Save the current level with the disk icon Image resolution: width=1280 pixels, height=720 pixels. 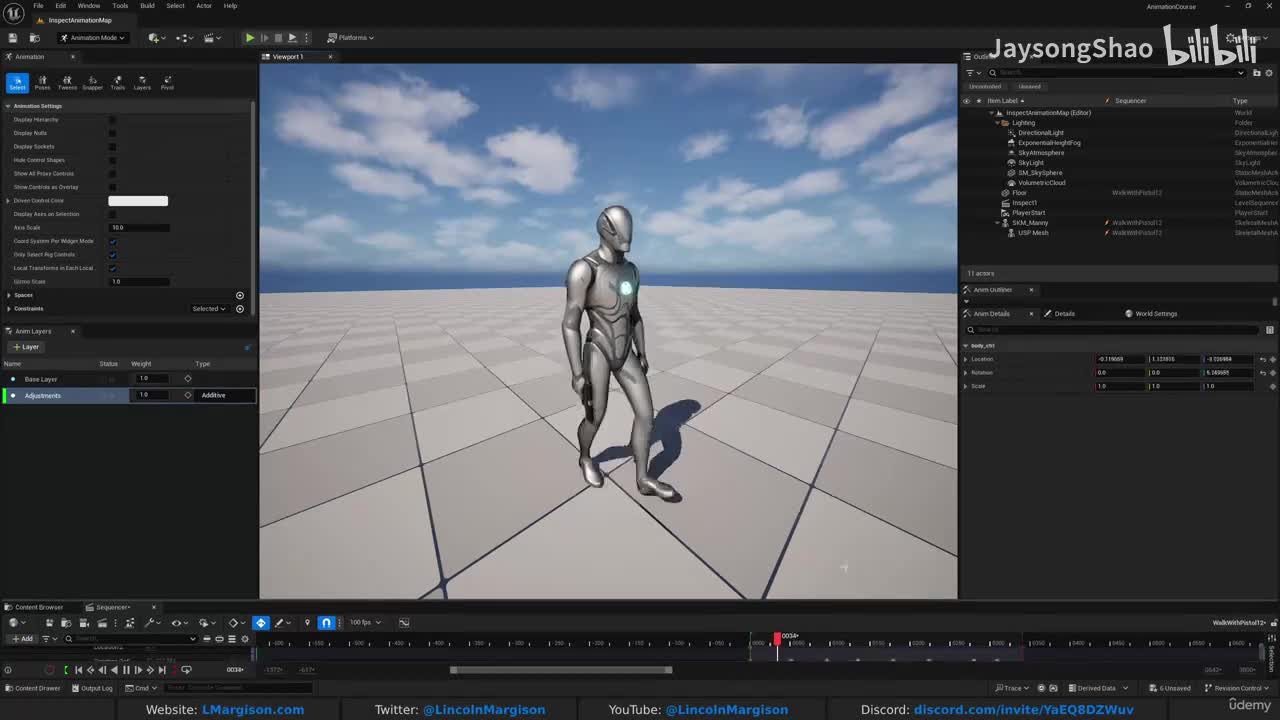[13, 38]
